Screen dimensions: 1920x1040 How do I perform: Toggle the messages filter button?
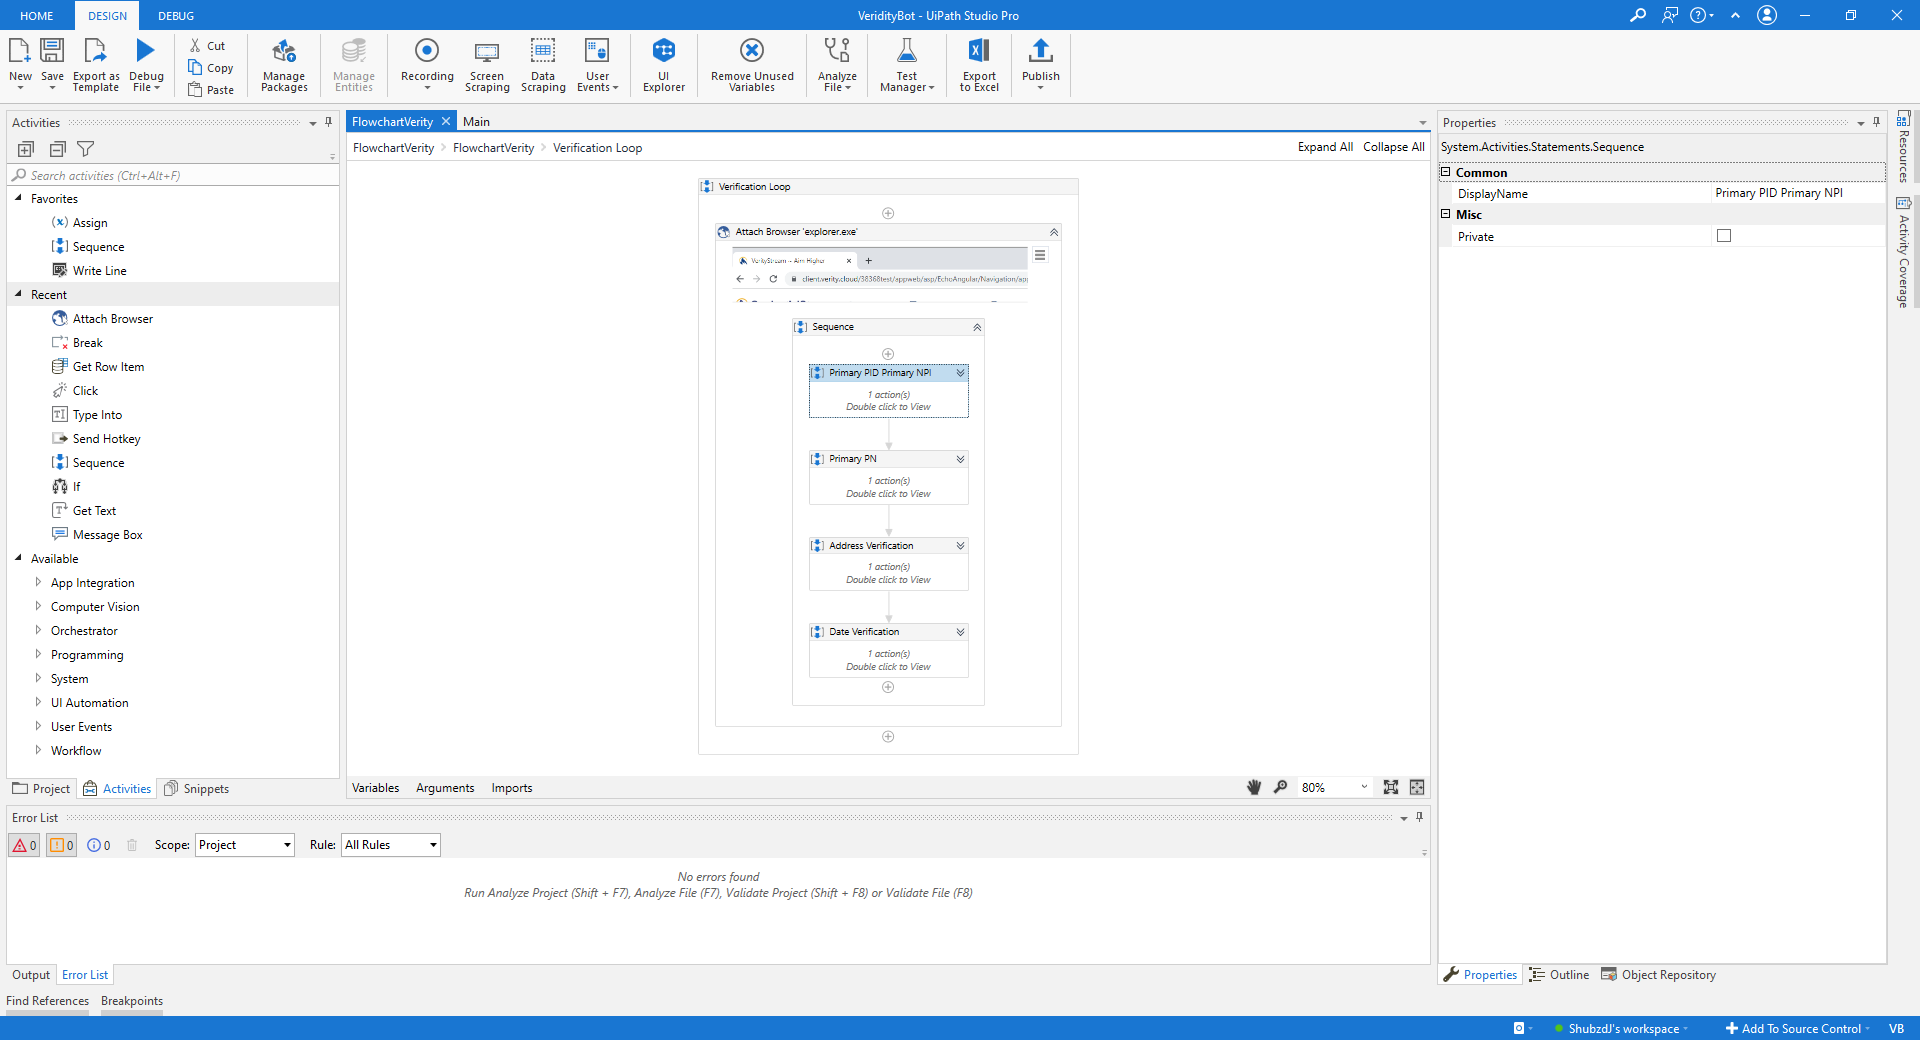99,845
